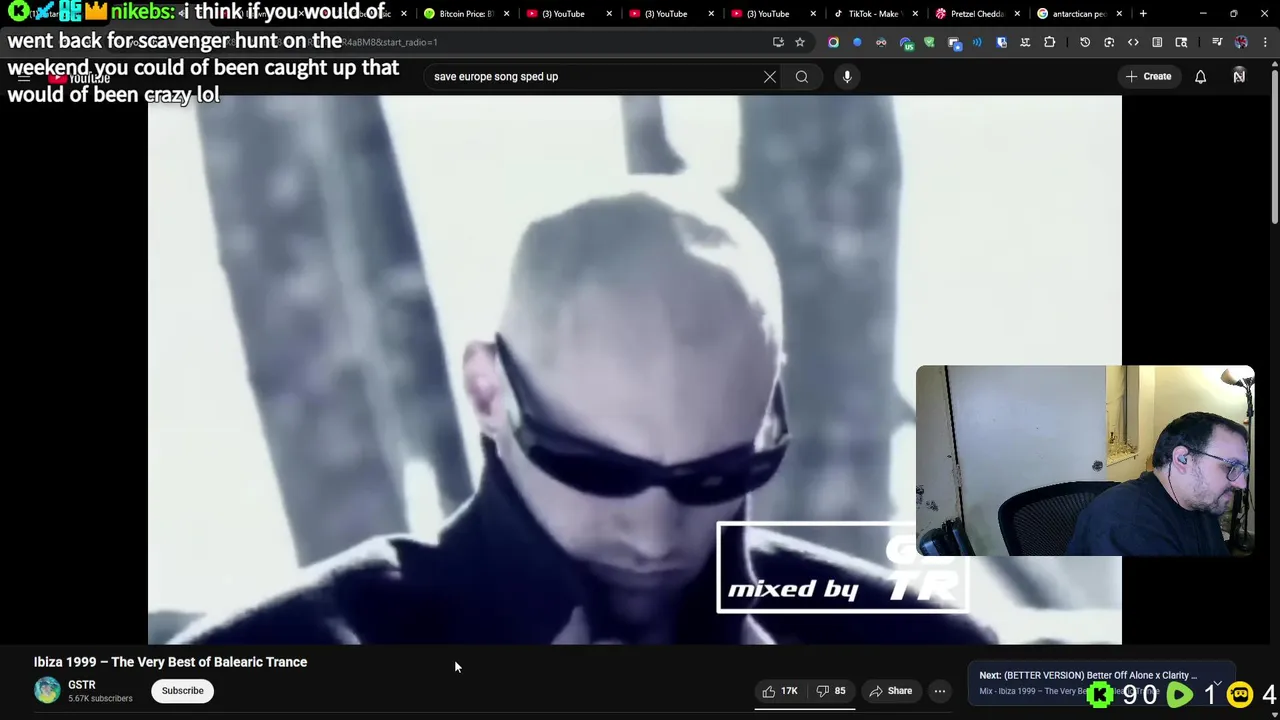Switch to the TikTok - Make tab
The image size is (1280, 720).
click(873, 14)
